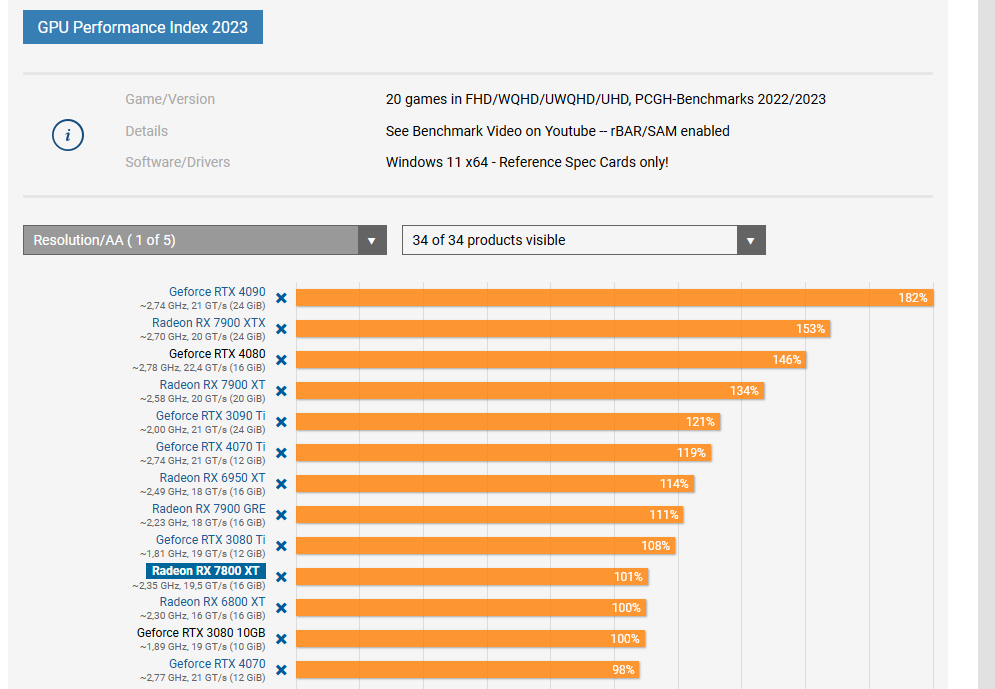Image resolution: width=995 pixels, height=689 pixels.
Task: Expand the 34 of 34 products visible dropdown
Action: pos(570,240)
